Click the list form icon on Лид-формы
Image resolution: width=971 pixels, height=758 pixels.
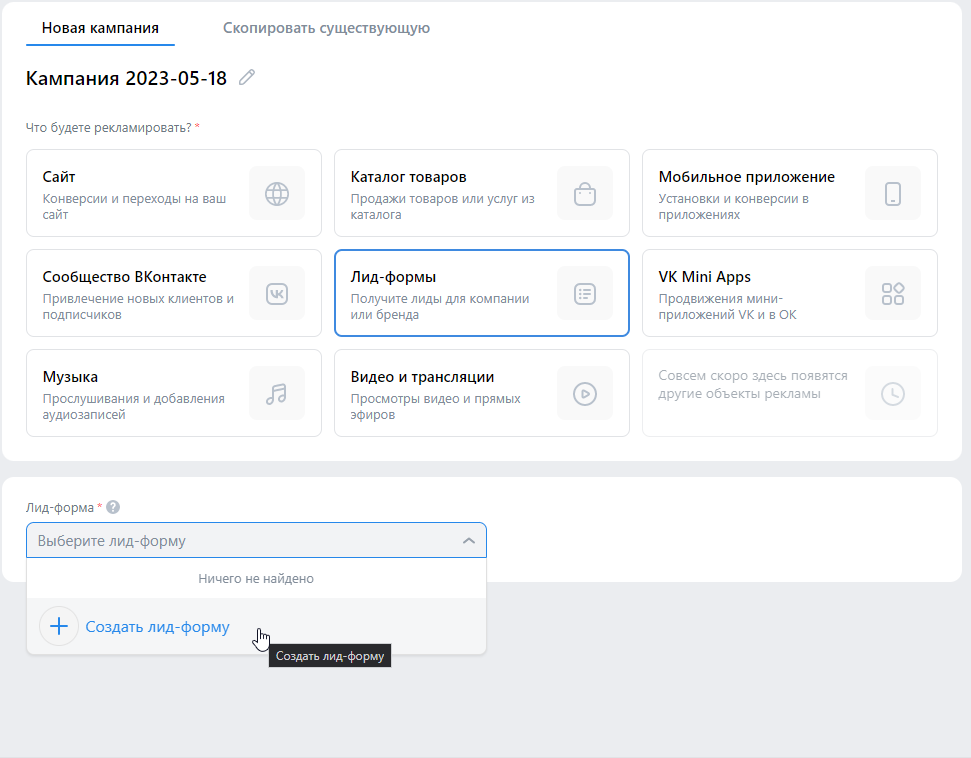pos(585,294)
